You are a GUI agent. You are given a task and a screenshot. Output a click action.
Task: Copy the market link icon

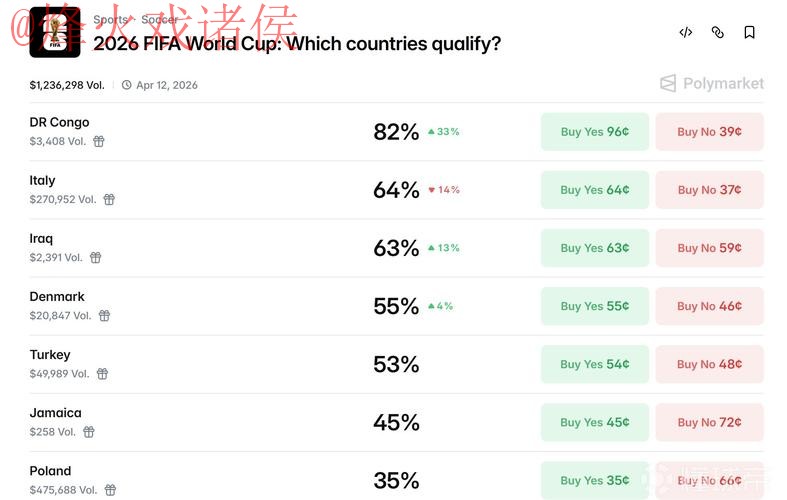718,33
